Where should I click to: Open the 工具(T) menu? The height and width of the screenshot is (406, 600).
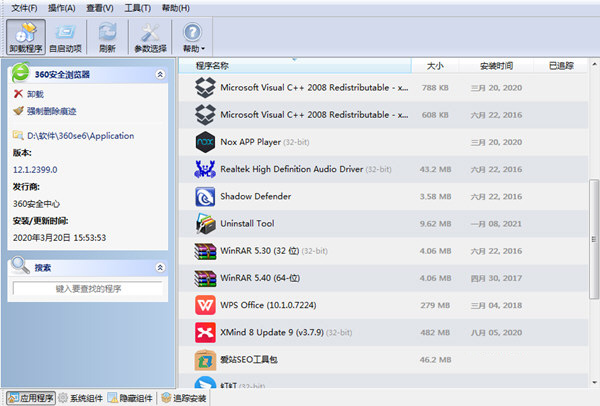(139, 8)
